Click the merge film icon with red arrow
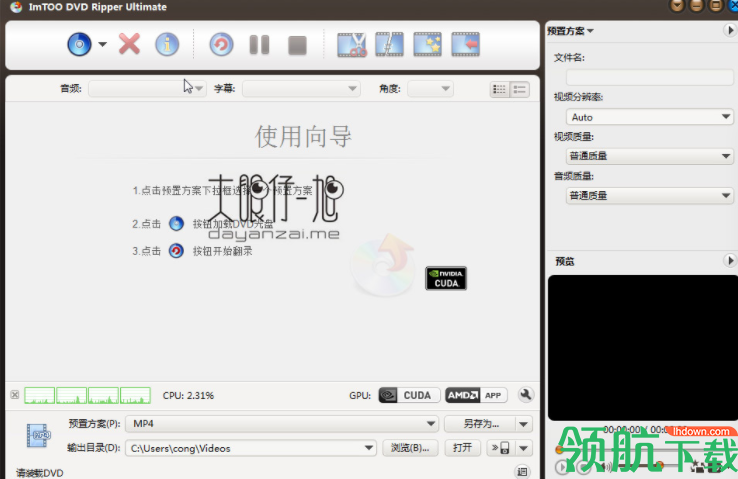738x479 pixels. coord(465,45)
